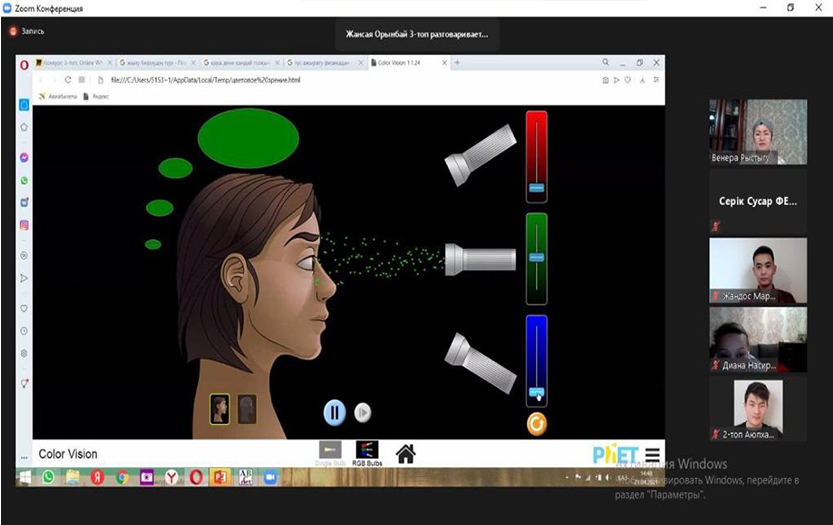
Task: Select the brain silhouette head thumbnail
Action: (247, 409)
